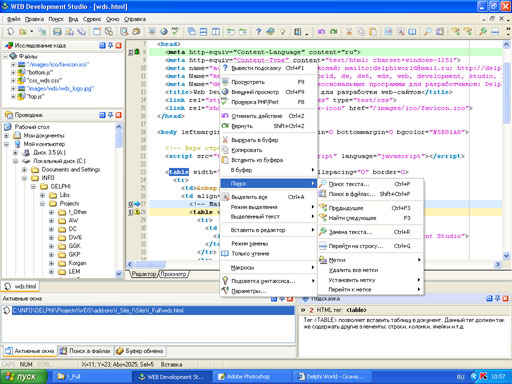Viewport: 512px width, 384px height.
Task: Select the DELPHI folder in explorer tree
Action: [x=60, y=186]
